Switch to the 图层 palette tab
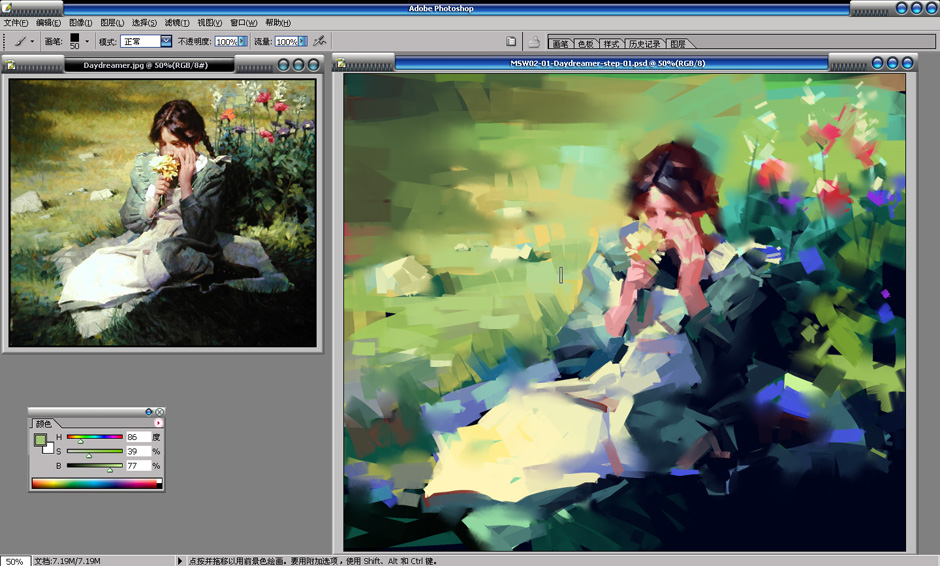The height and width of the screenshot is (566, 940). 678,44
